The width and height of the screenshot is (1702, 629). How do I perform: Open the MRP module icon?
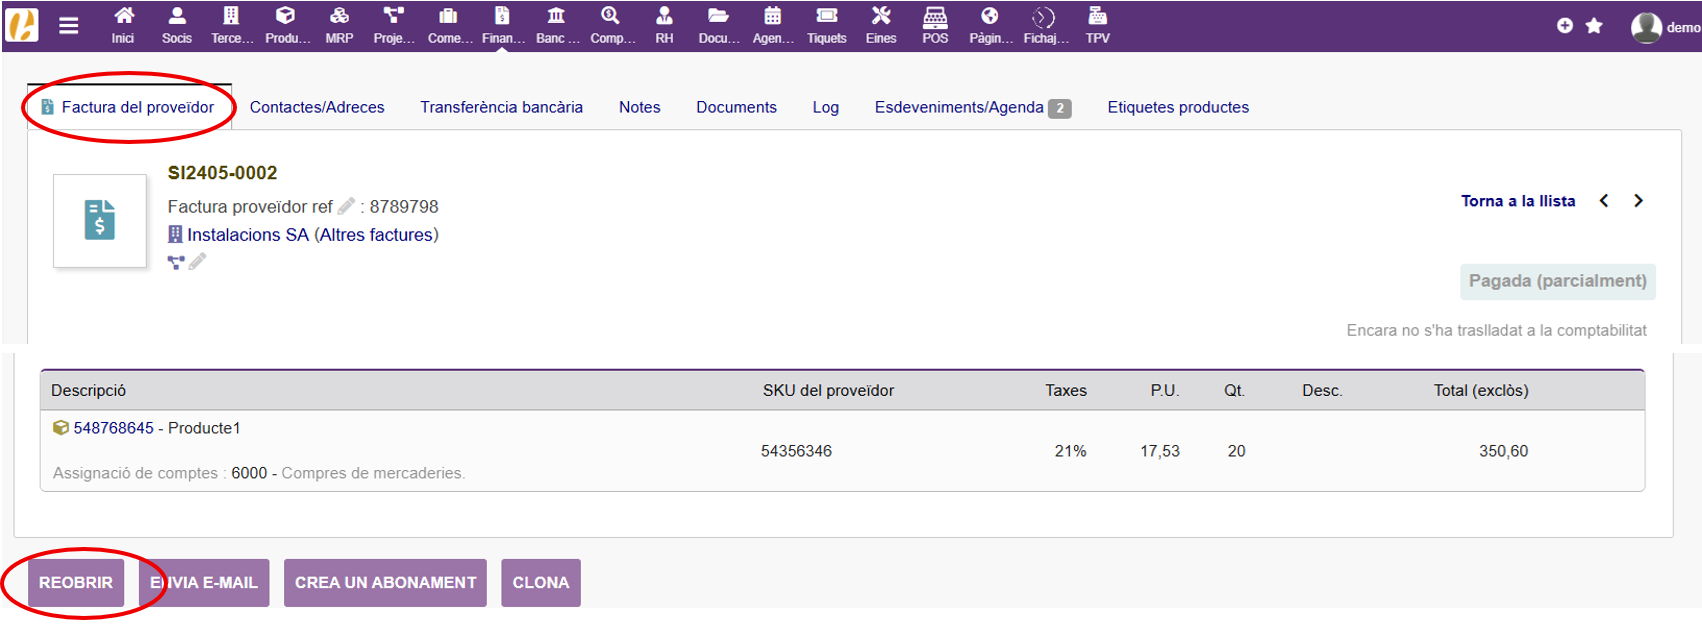(339, 25)
